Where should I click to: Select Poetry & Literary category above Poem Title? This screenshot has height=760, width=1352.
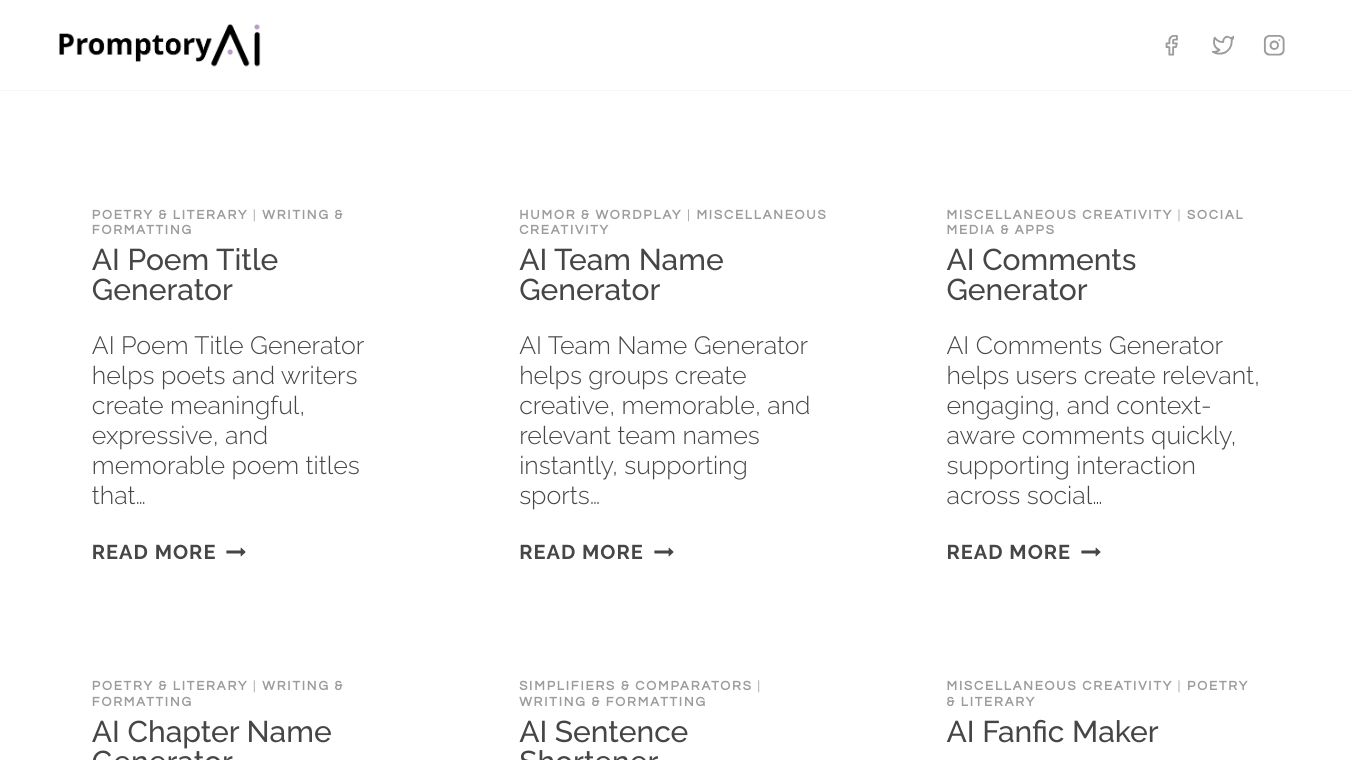point(169,215)
